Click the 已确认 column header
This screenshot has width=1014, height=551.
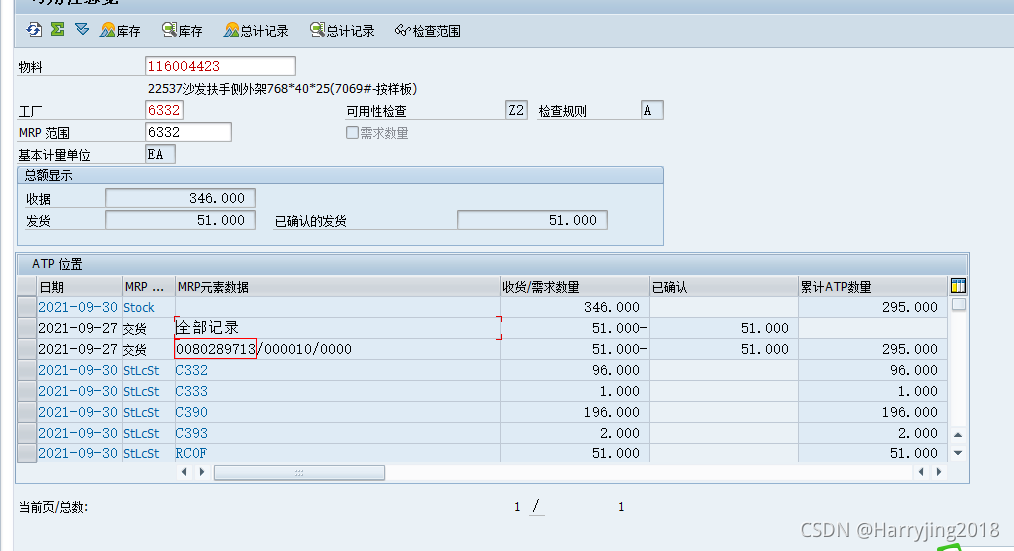click(724, 286)
